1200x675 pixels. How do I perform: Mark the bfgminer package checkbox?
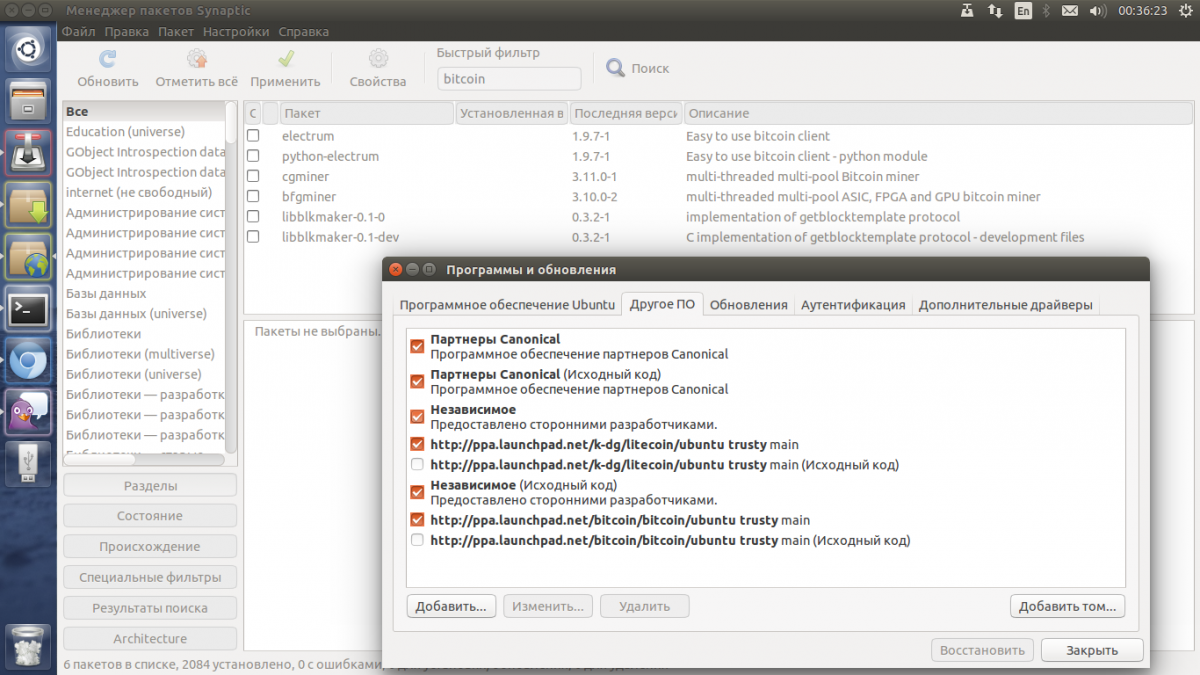pos(253,197)
